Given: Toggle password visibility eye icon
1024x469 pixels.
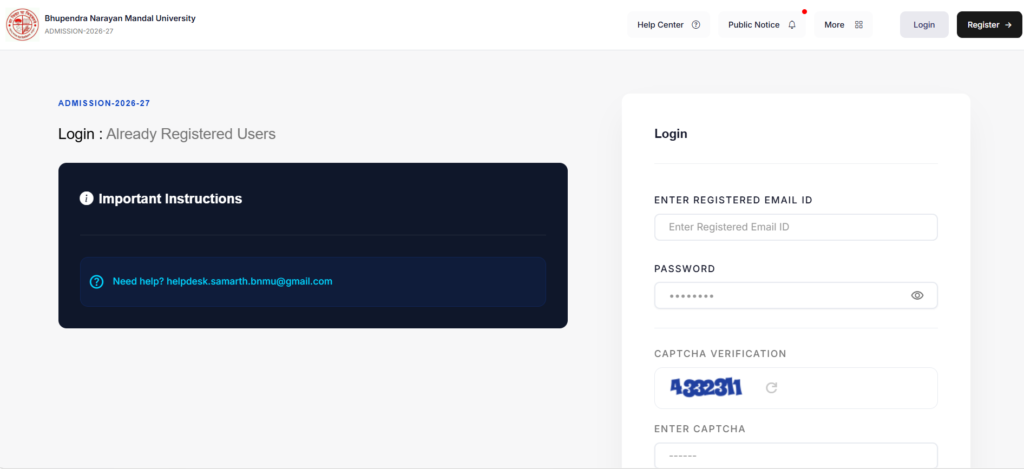Looking at the screenshot, I should point(917,295).
